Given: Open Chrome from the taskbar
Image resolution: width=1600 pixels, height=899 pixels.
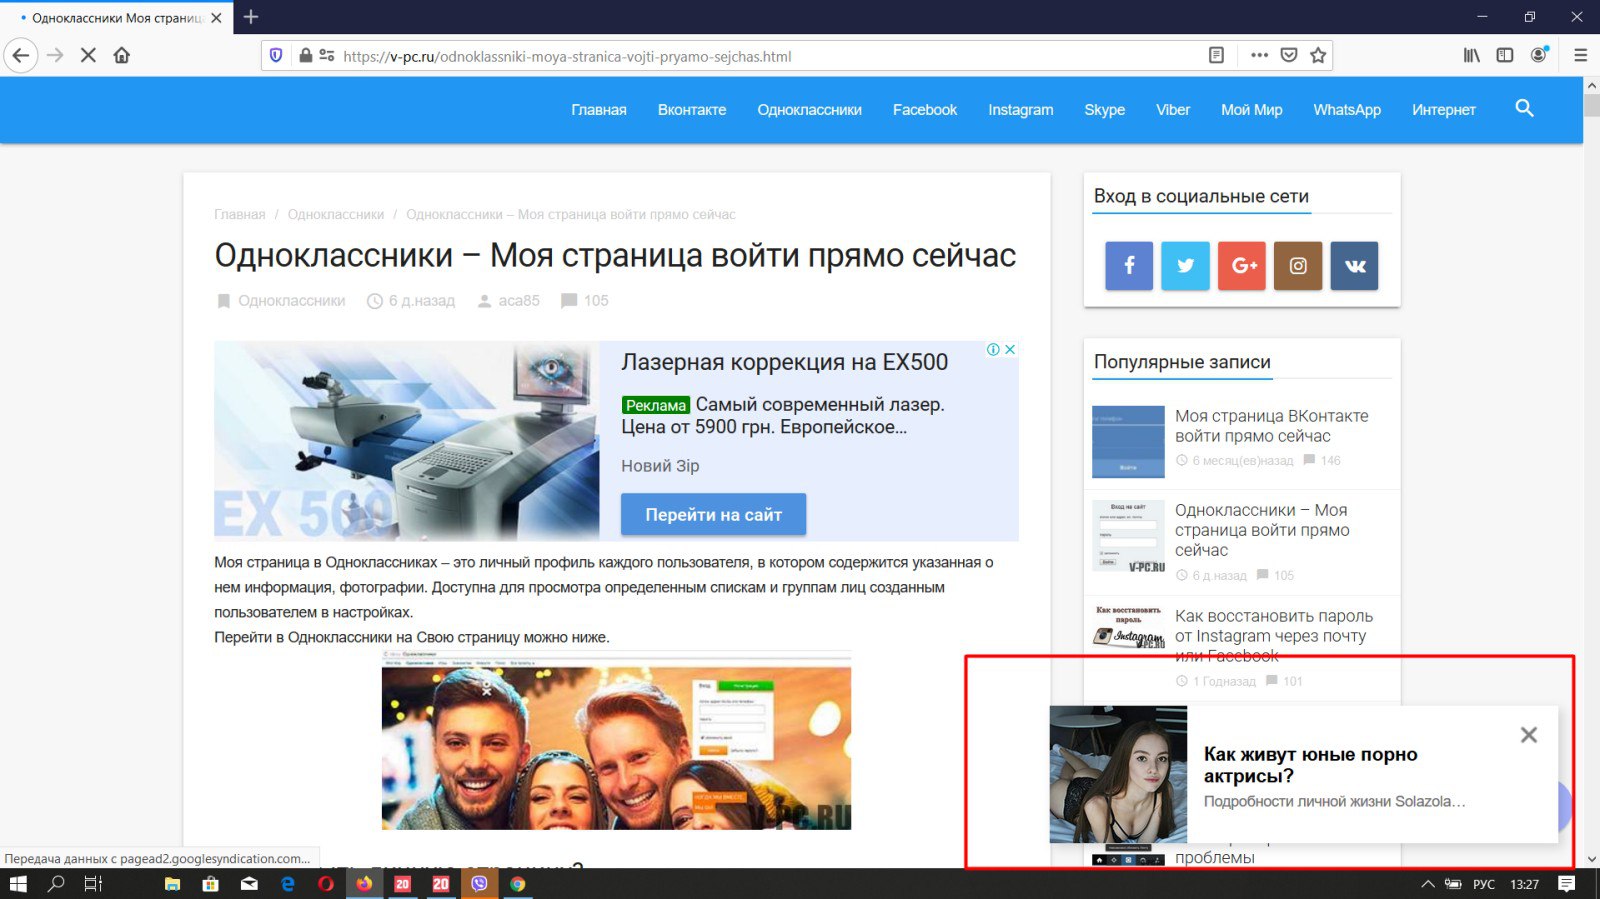Looking at the screenshot, I should pyautogui.click(x=517, y=884).
